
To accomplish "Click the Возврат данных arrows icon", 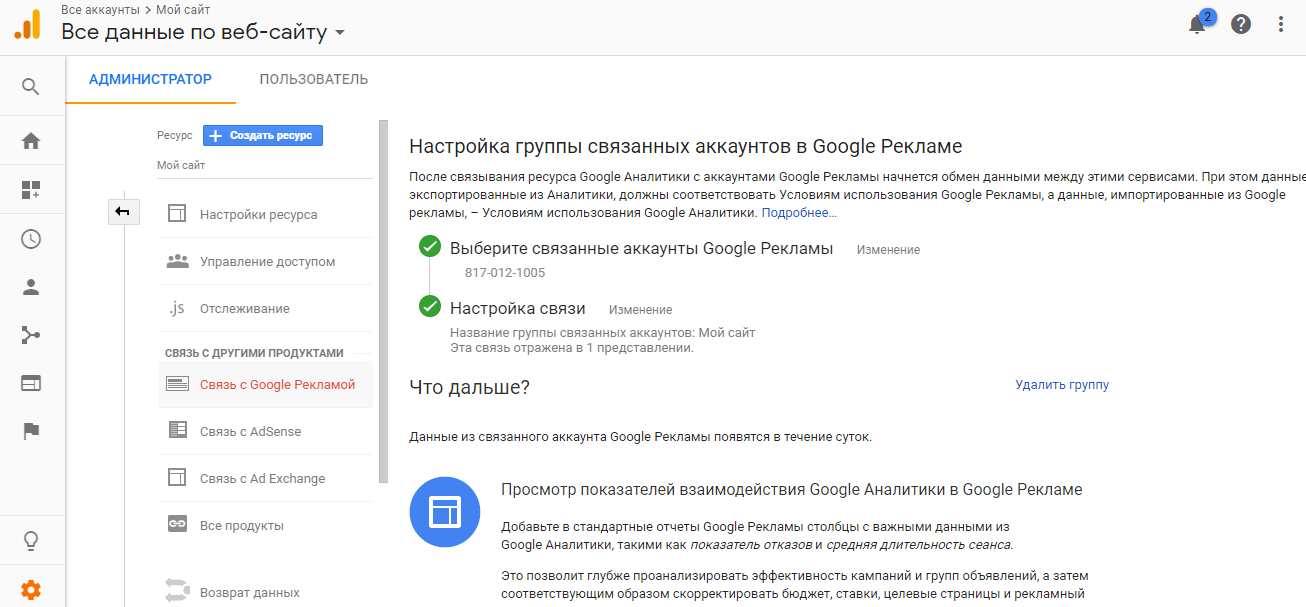I will 177,591.
